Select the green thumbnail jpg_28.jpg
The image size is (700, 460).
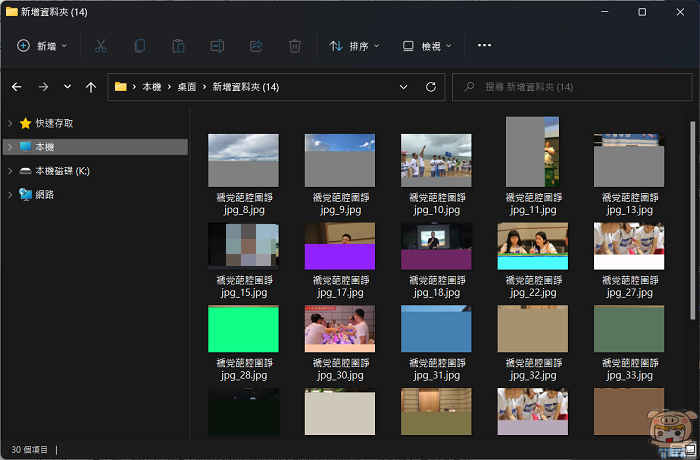click(x=243, y=330)
